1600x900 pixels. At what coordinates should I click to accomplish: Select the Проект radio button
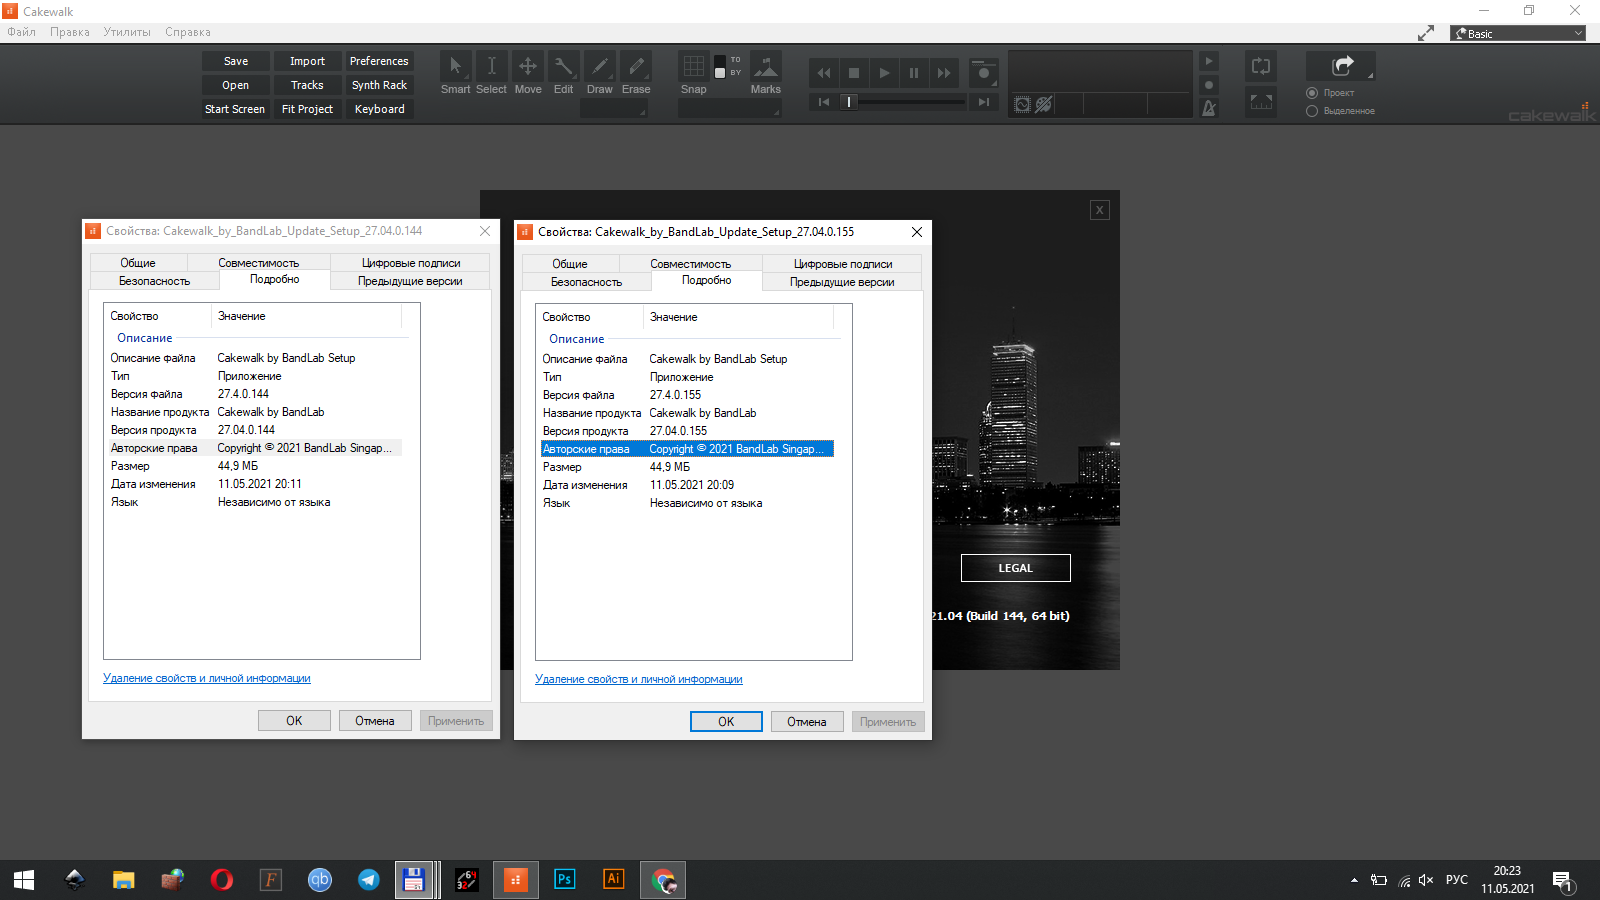(1312, 93)
